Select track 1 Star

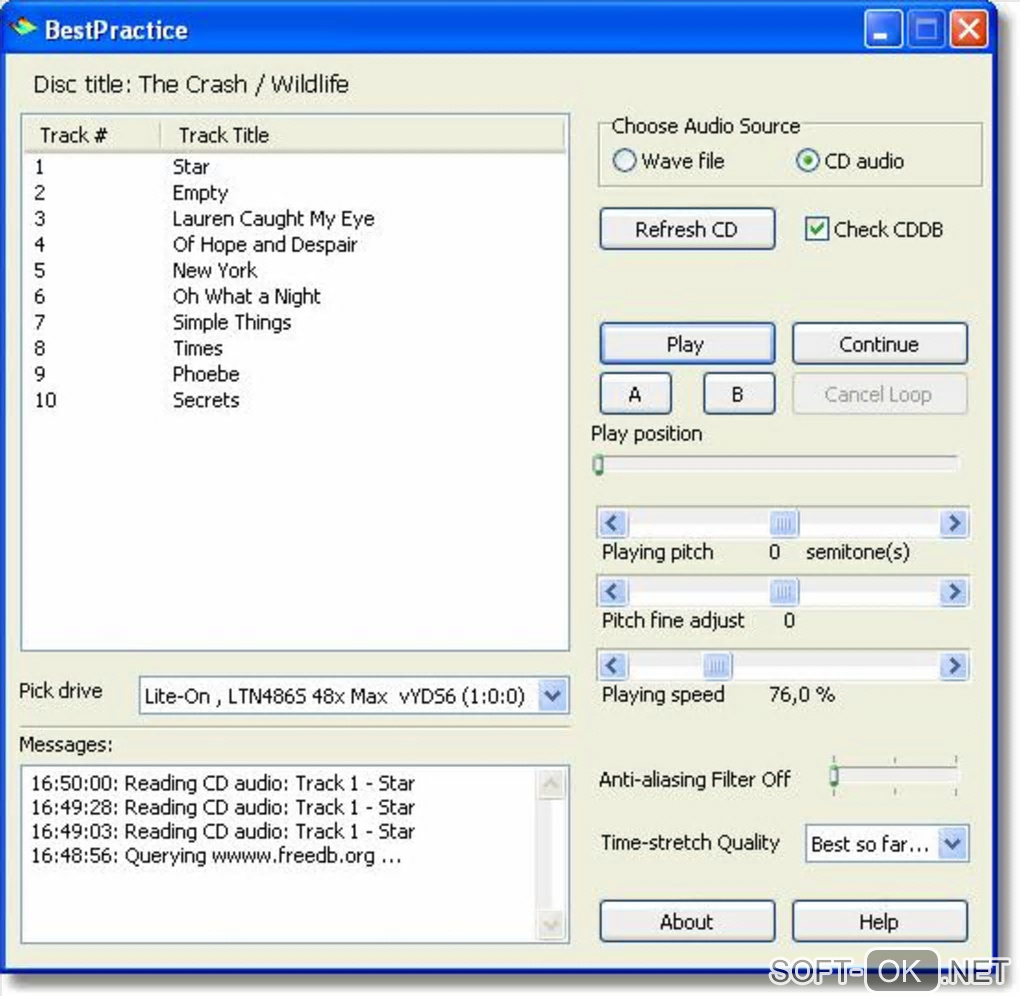pos(294,167)
